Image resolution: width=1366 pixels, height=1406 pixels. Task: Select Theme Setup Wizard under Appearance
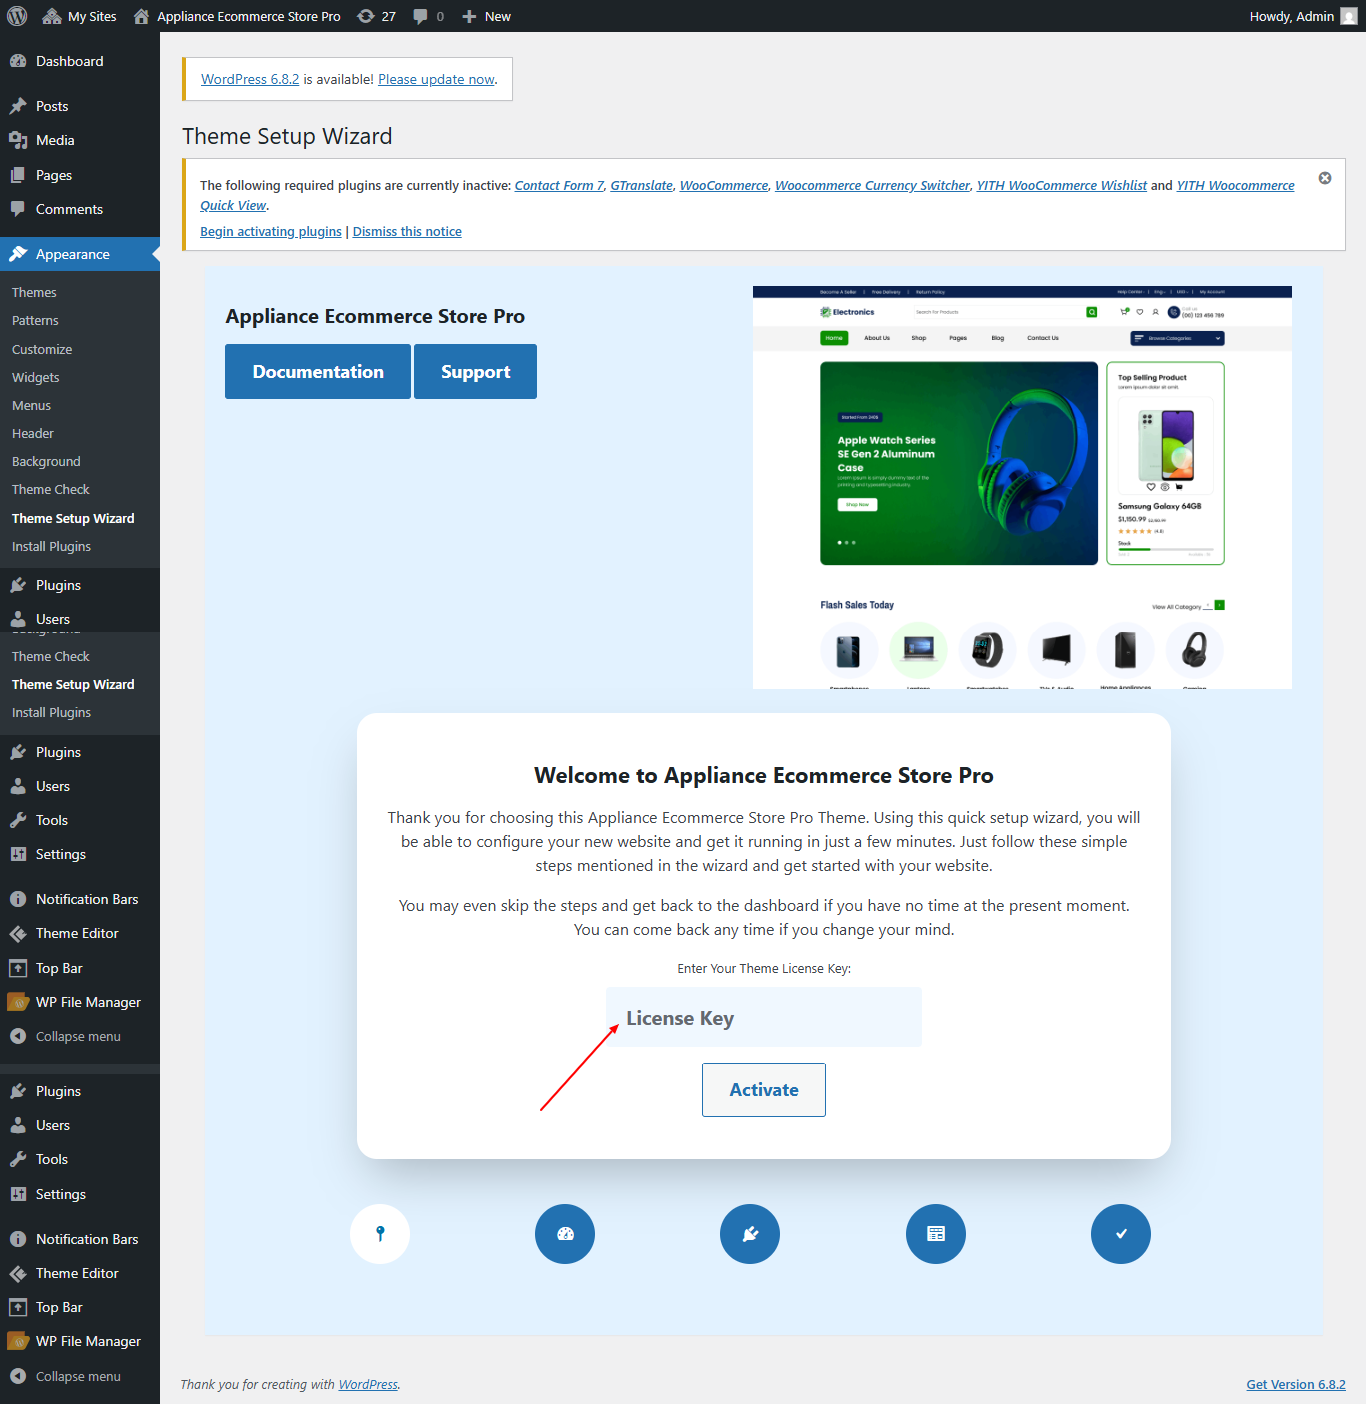click(x=72, y=518)
